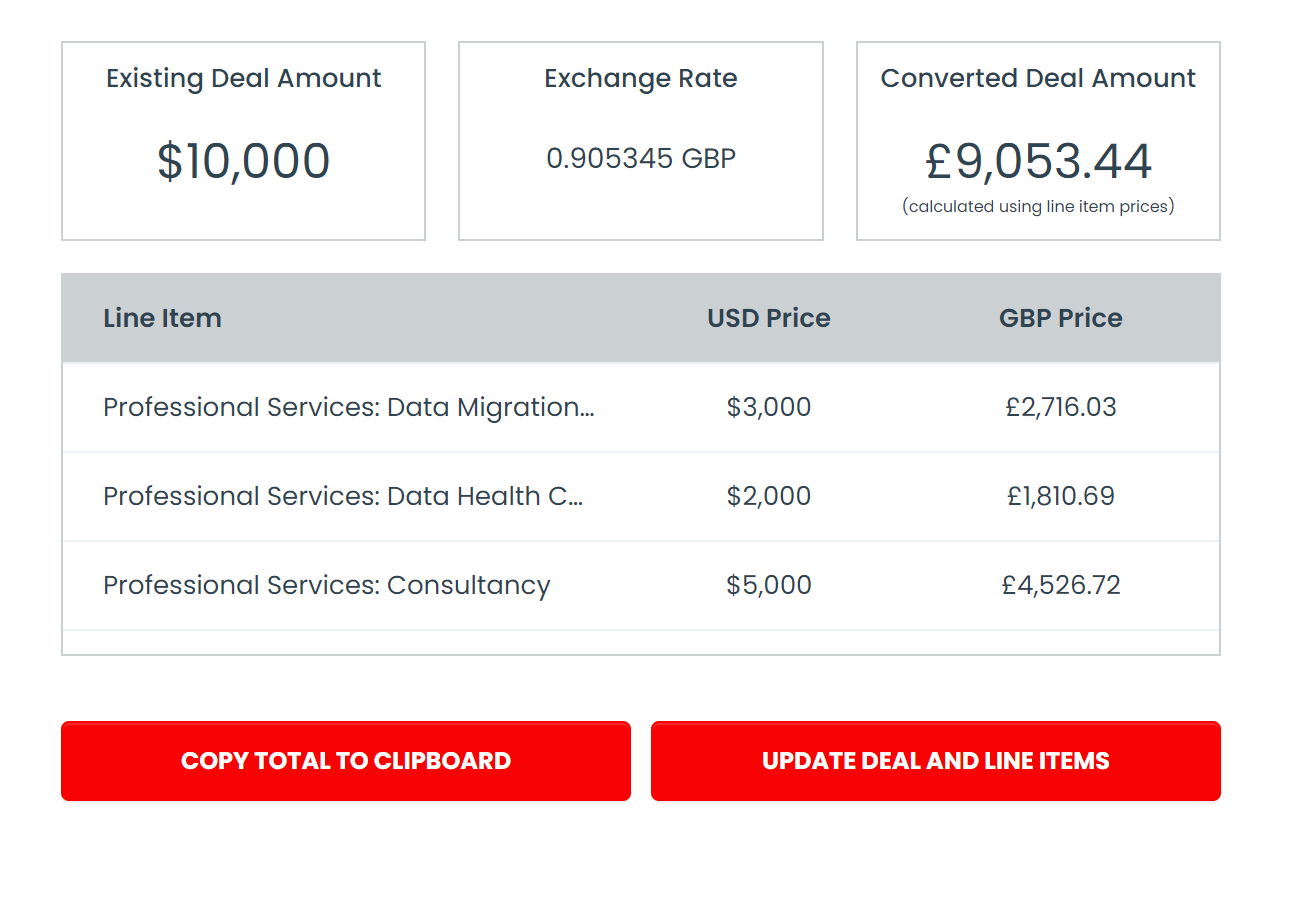Click Copy Total to Clipboard button
The image size is (1289, 899).
(x=345, y=761)
